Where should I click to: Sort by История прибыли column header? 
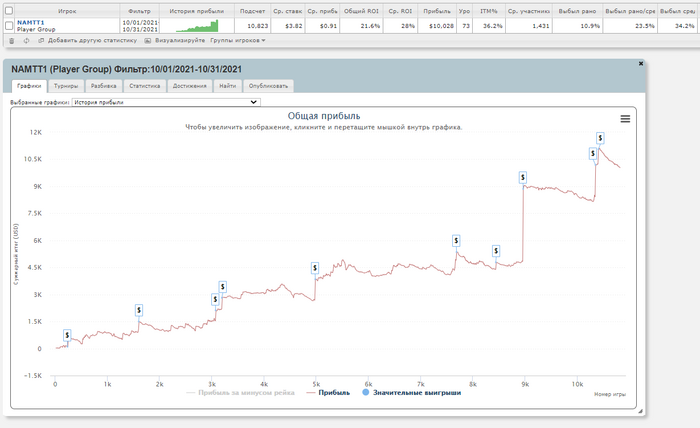196,11
